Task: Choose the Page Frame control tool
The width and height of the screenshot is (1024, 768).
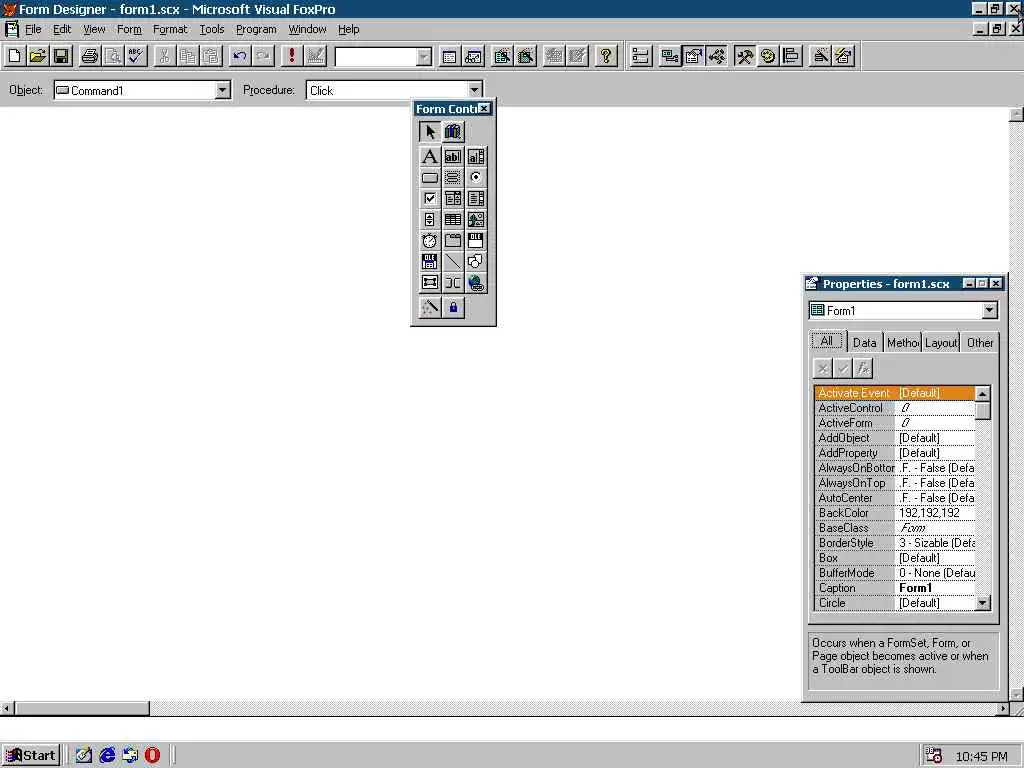Action: point(453,241)
